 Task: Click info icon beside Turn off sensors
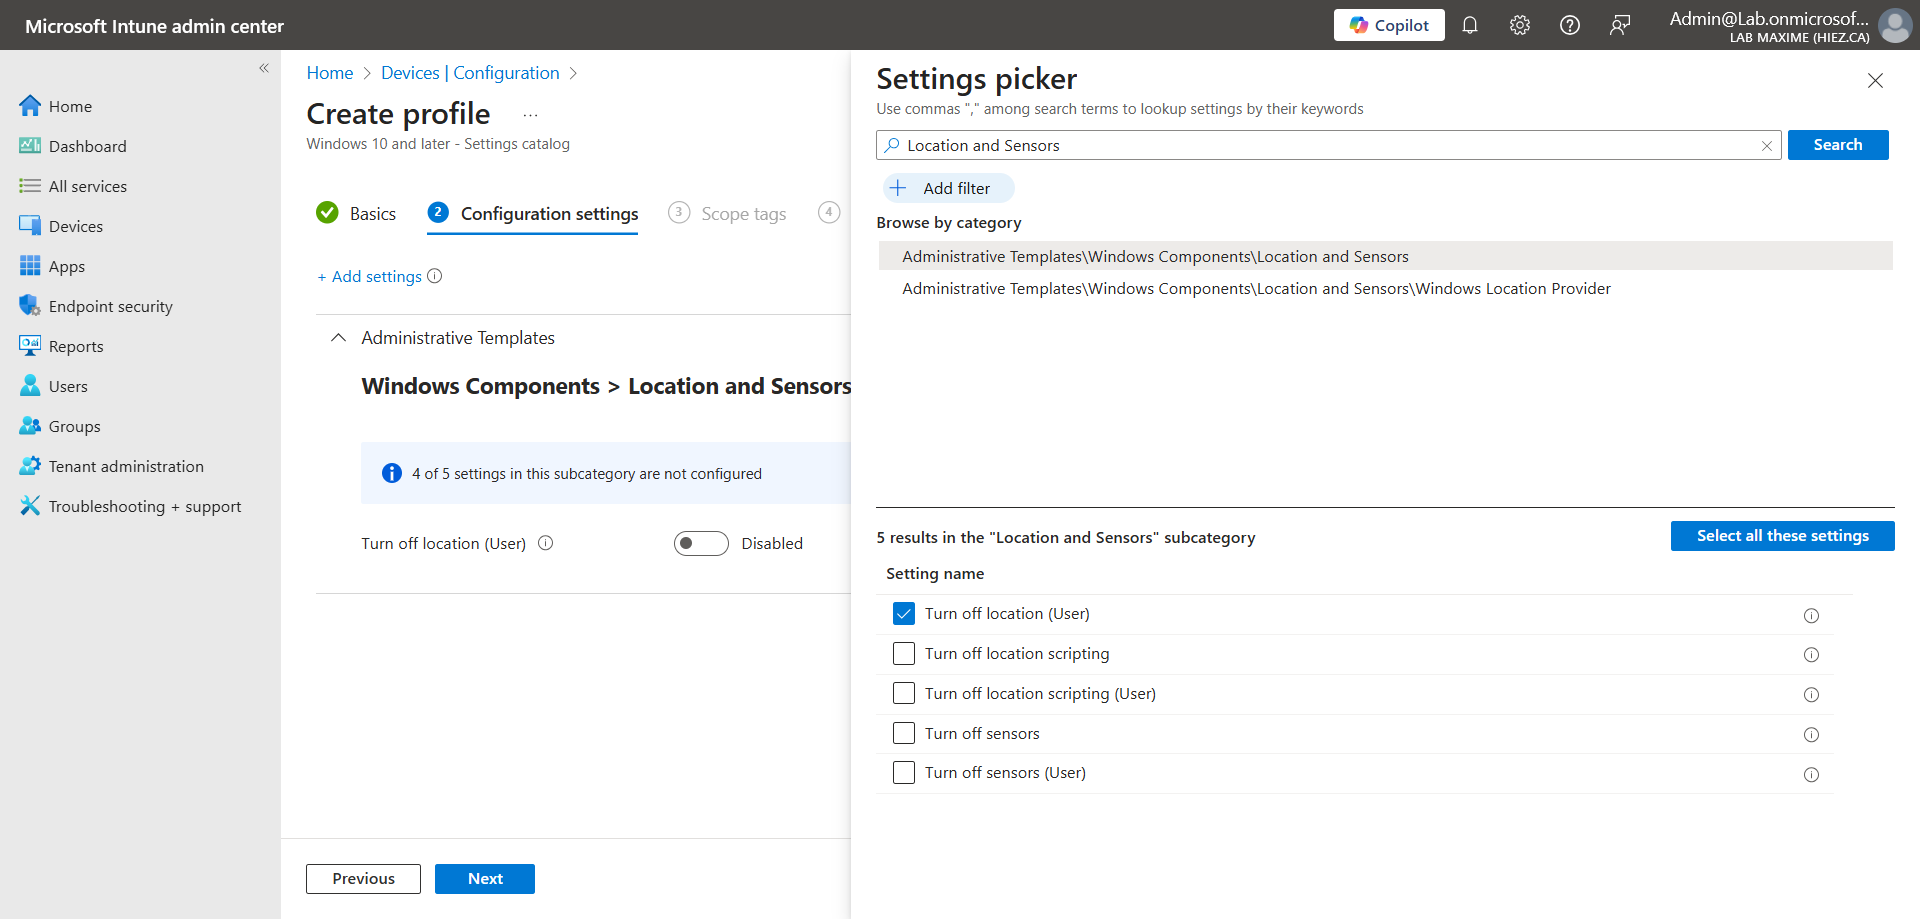coord(1810,735)
